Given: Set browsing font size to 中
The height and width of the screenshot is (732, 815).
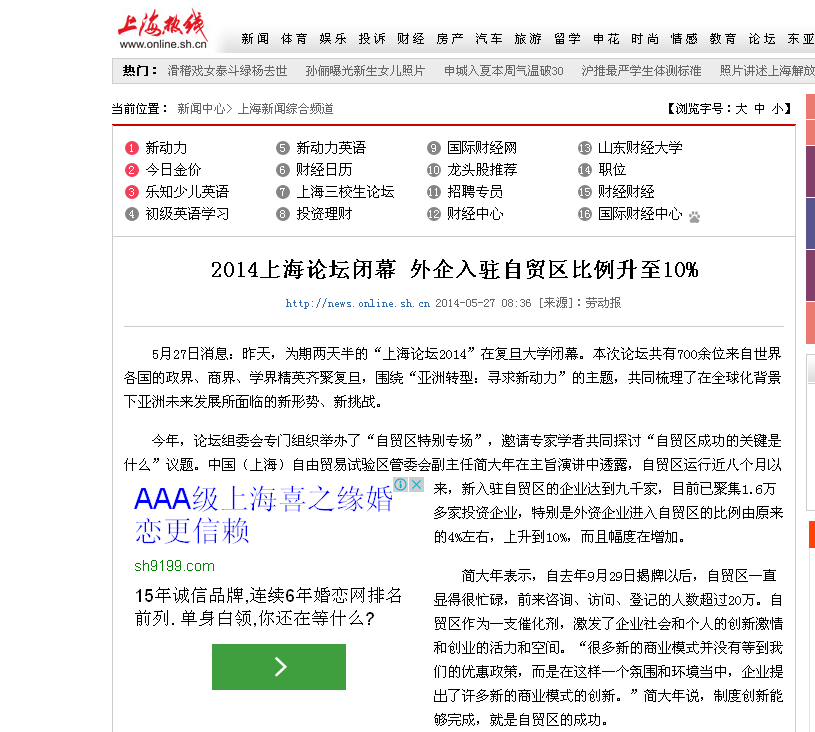Looking at the screenshot, I should 759,109.
